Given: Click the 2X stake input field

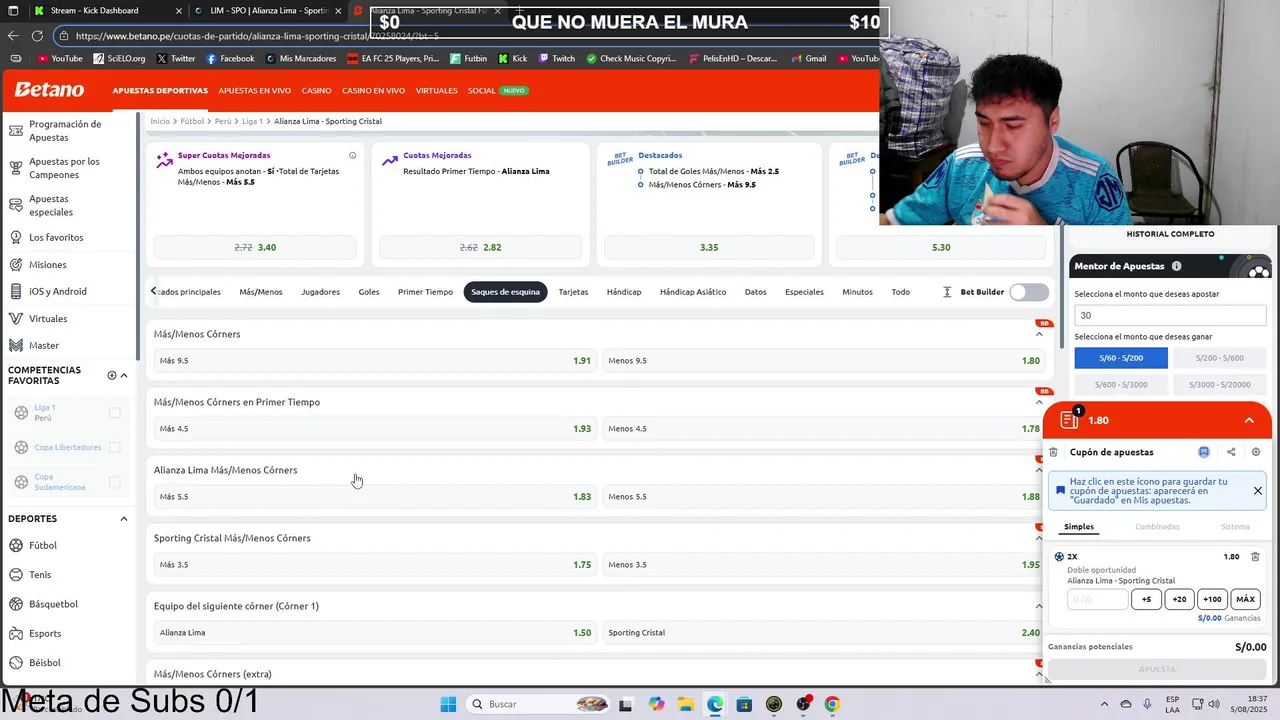Looking at the screenshot, I should click(x=1097, y=600).
